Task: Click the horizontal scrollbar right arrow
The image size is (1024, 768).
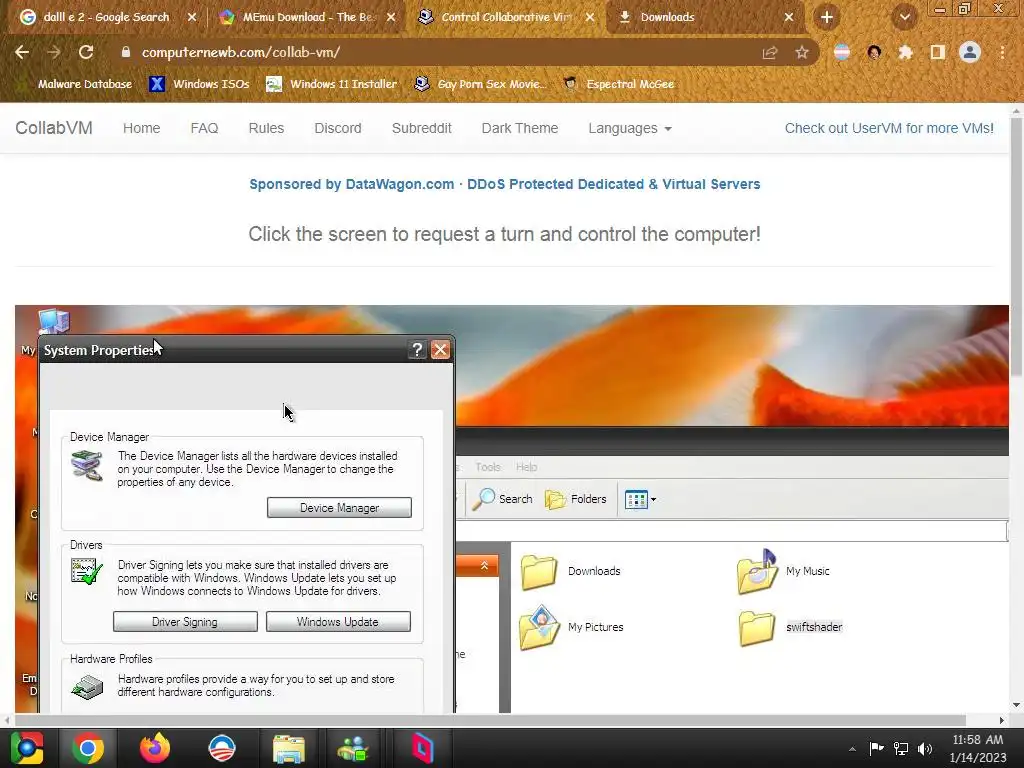Action: point(1001,720)
